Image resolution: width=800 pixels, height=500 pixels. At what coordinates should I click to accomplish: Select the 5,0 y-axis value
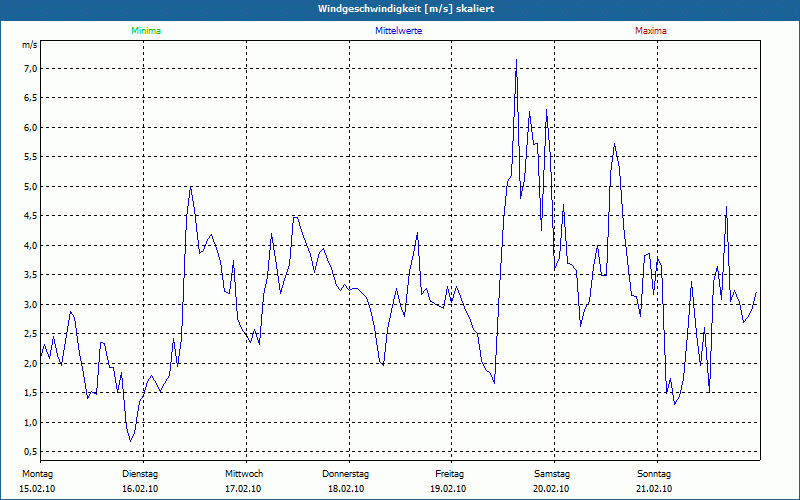pyautogui.click(x=31, y=186)
